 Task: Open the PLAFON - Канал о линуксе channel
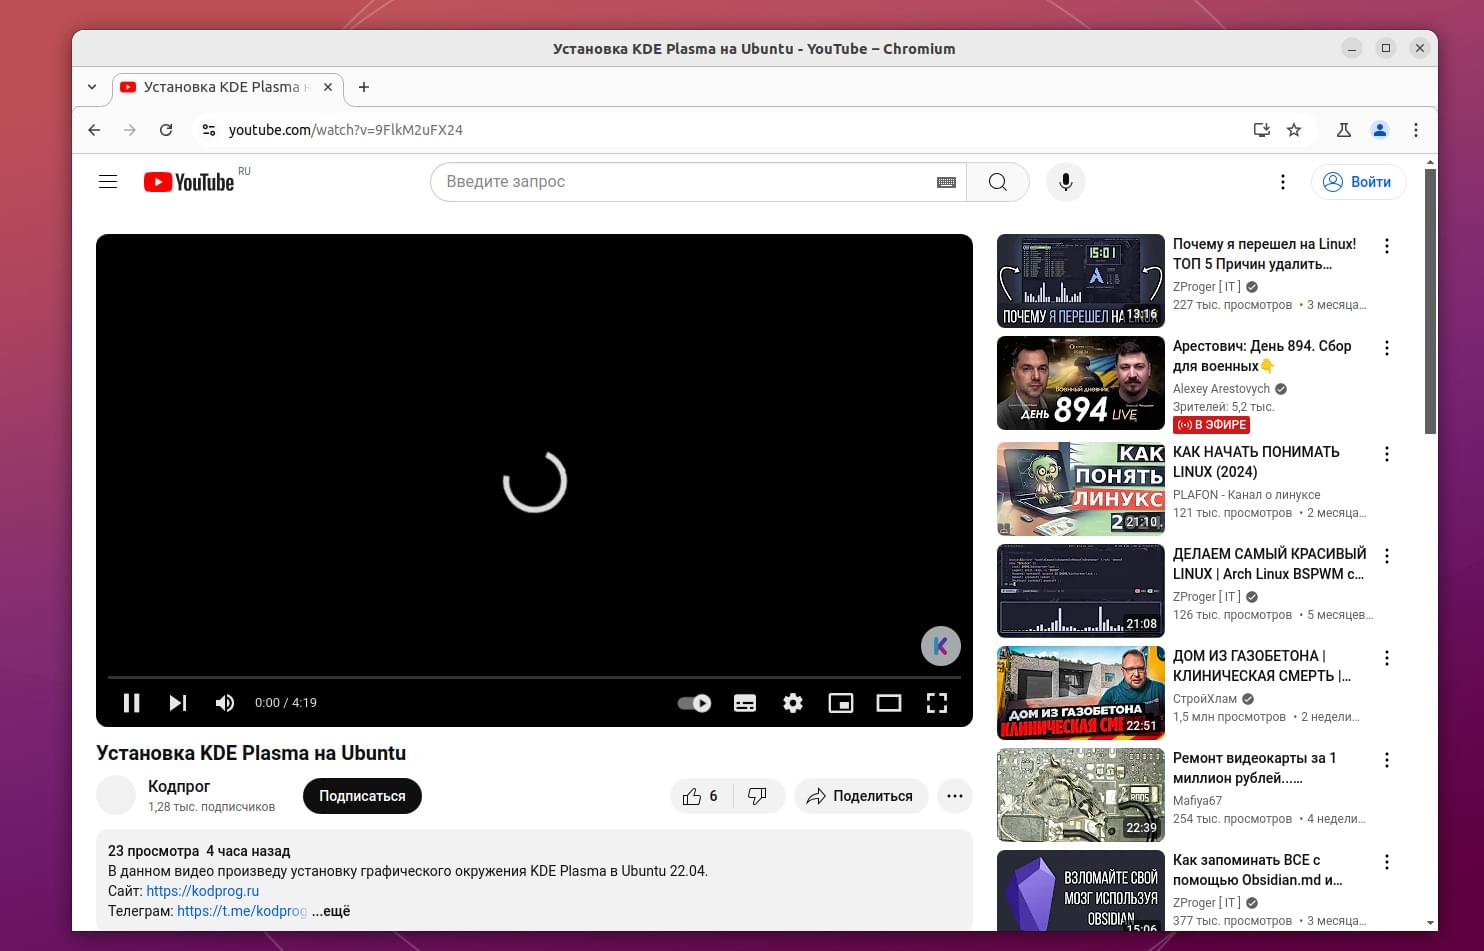pyautogui.click(x=1247, y=495)
